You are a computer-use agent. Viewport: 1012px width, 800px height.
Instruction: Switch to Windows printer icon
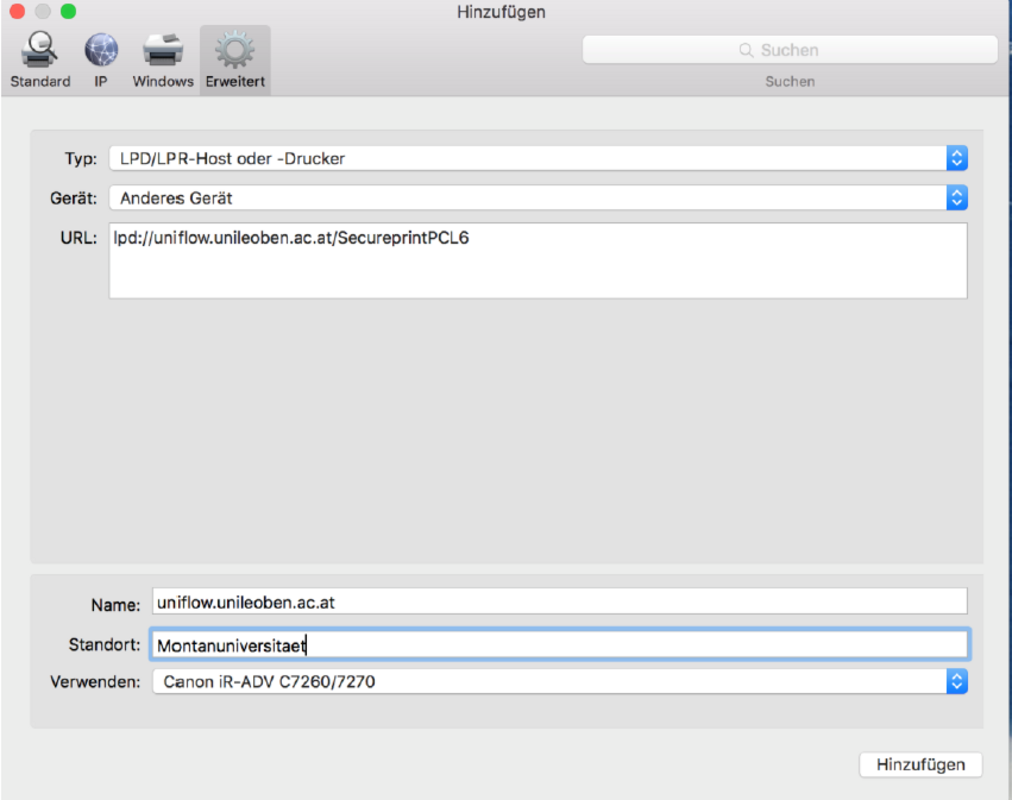pyautogui.click(x=162, y=49)
